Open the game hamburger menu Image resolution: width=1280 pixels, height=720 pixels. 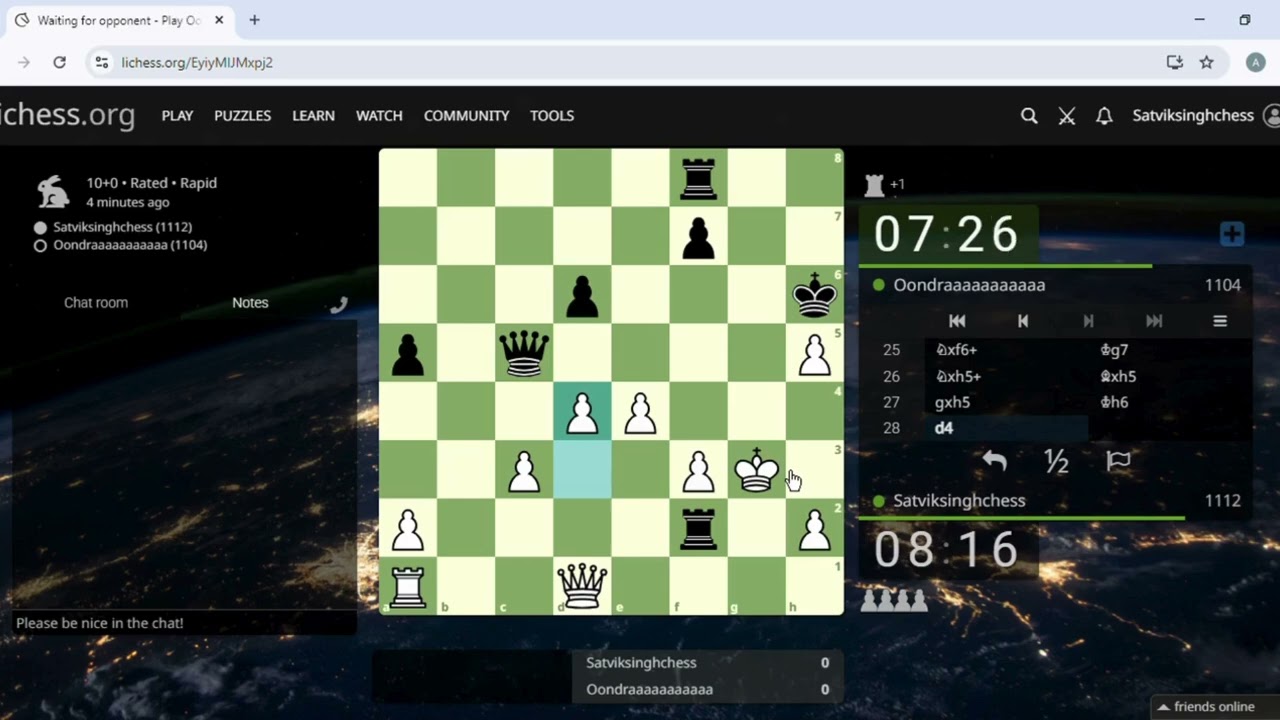[1220, 321]
